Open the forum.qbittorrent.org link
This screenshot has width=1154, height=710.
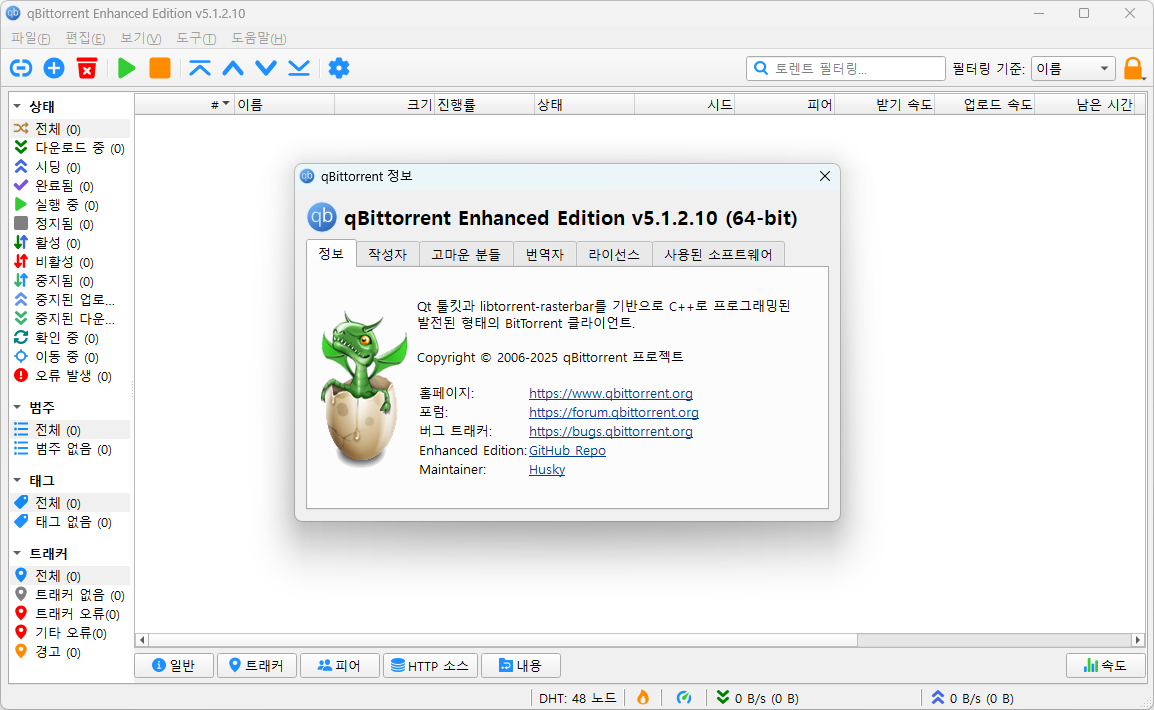[614, 413]
